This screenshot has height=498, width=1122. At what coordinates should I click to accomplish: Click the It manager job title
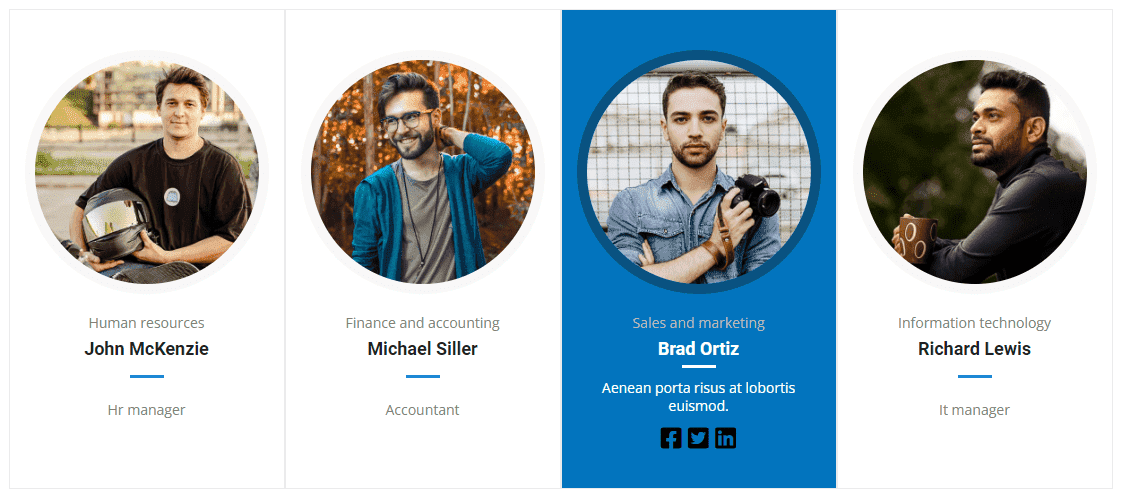pyautogui.click(x=975, y=410)
